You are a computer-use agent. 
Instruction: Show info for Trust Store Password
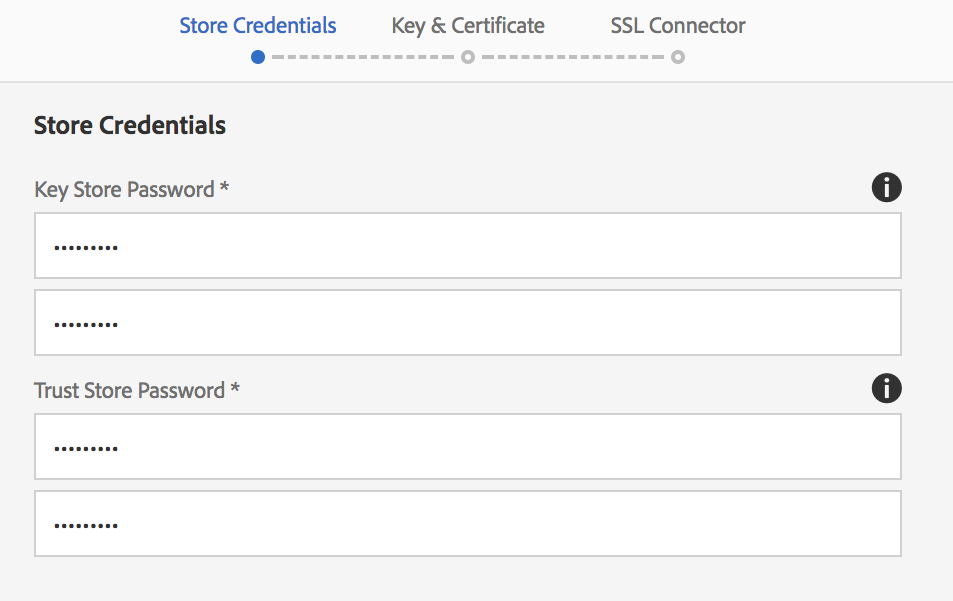coord(886,388)
